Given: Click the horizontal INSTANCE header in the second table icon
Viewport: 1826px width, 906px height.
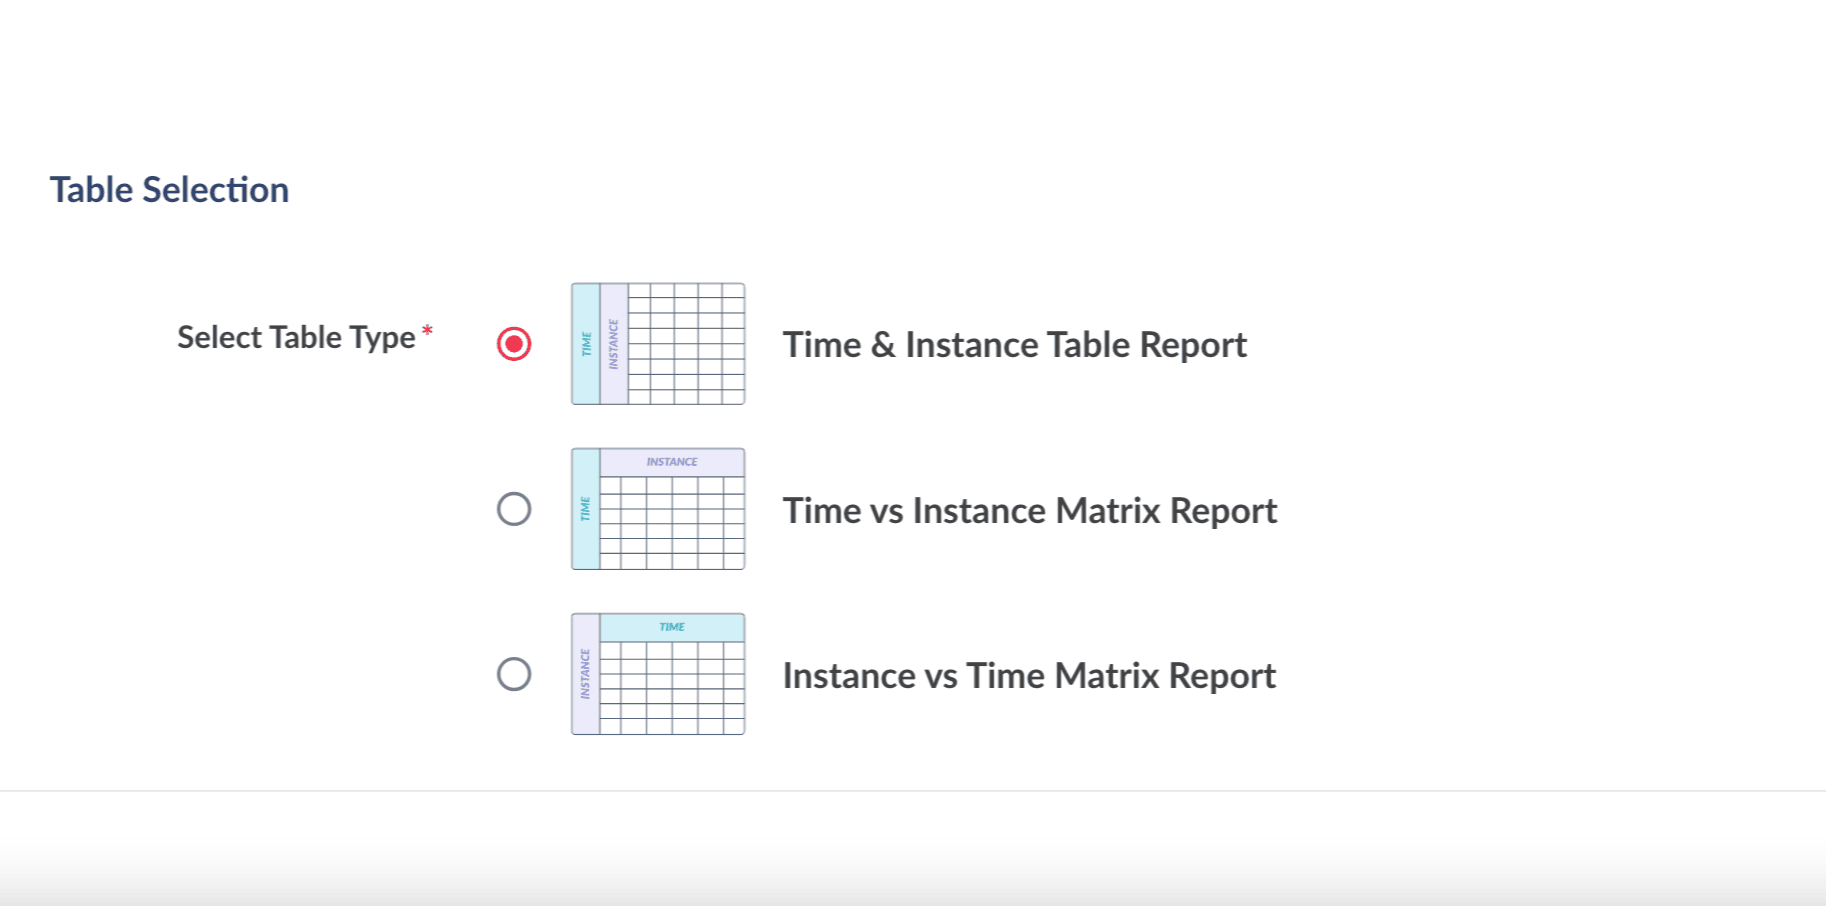Looking at the screenshot, I should click(672, 462).
